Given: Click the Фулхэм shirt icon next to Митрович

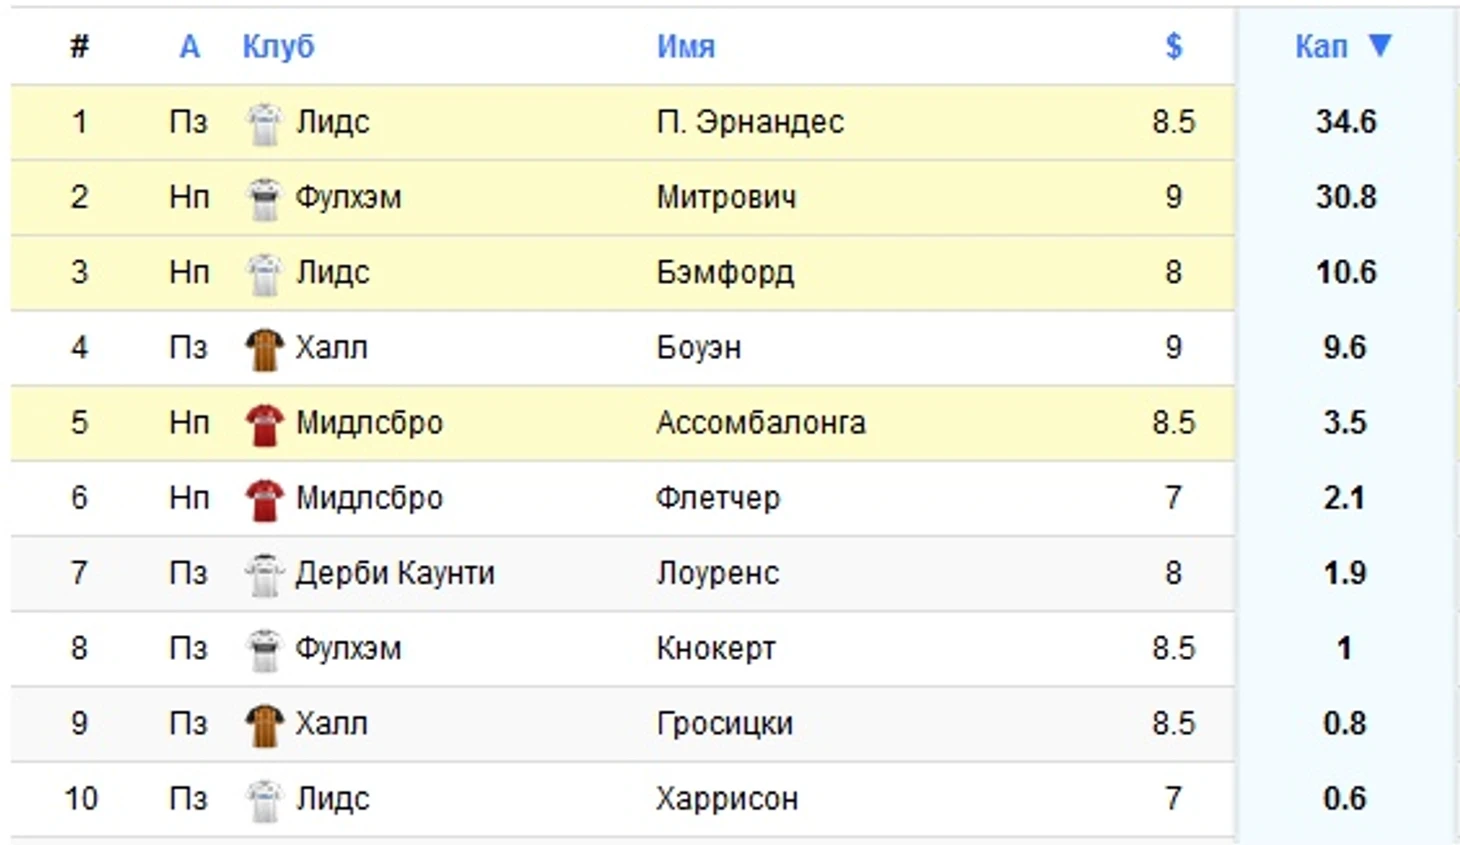Looking at the screenshot, I should click(x=264, y=197).
